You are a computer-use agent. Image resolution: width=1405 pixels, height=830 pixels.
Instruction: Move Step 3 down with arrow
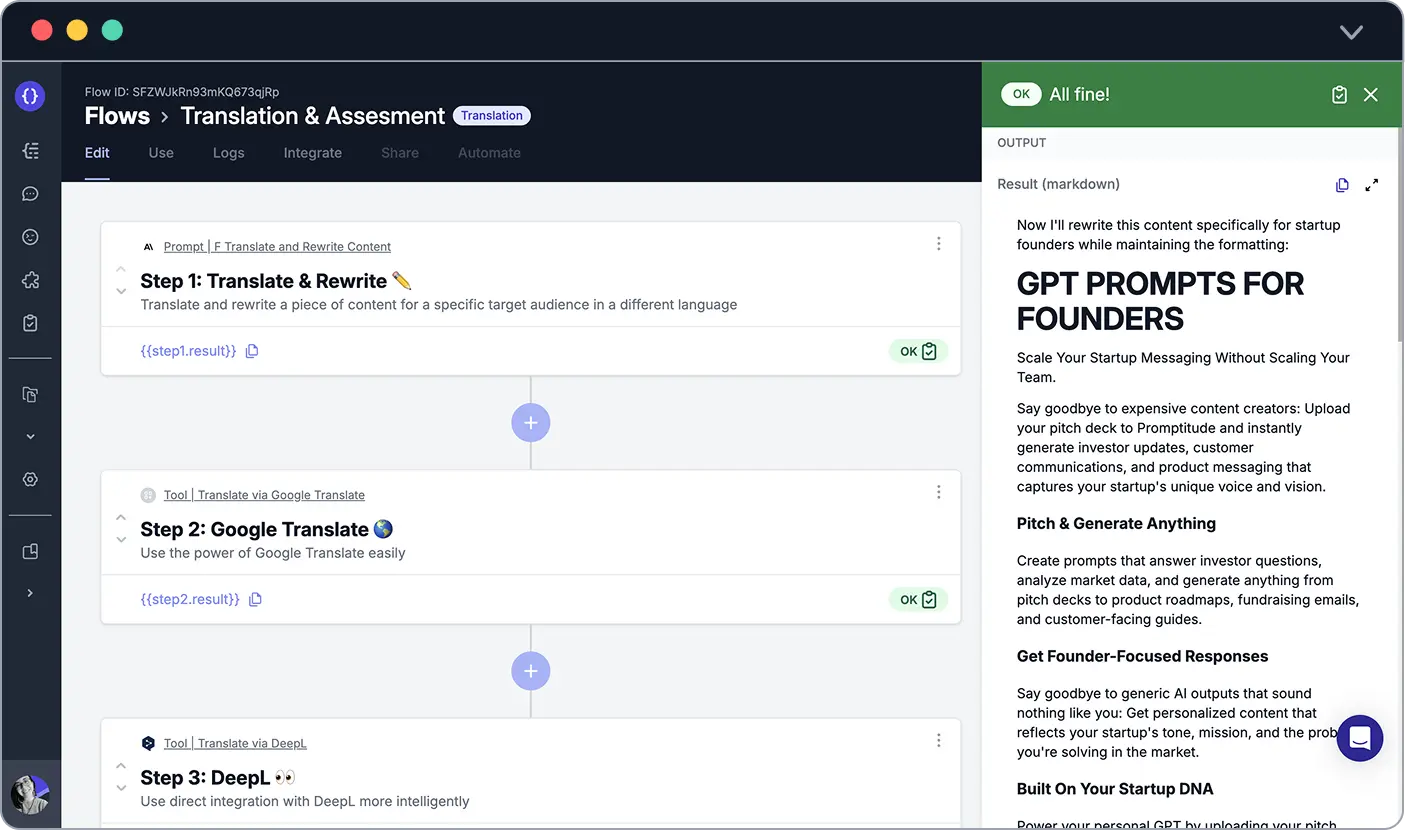(x=121, y=788)
